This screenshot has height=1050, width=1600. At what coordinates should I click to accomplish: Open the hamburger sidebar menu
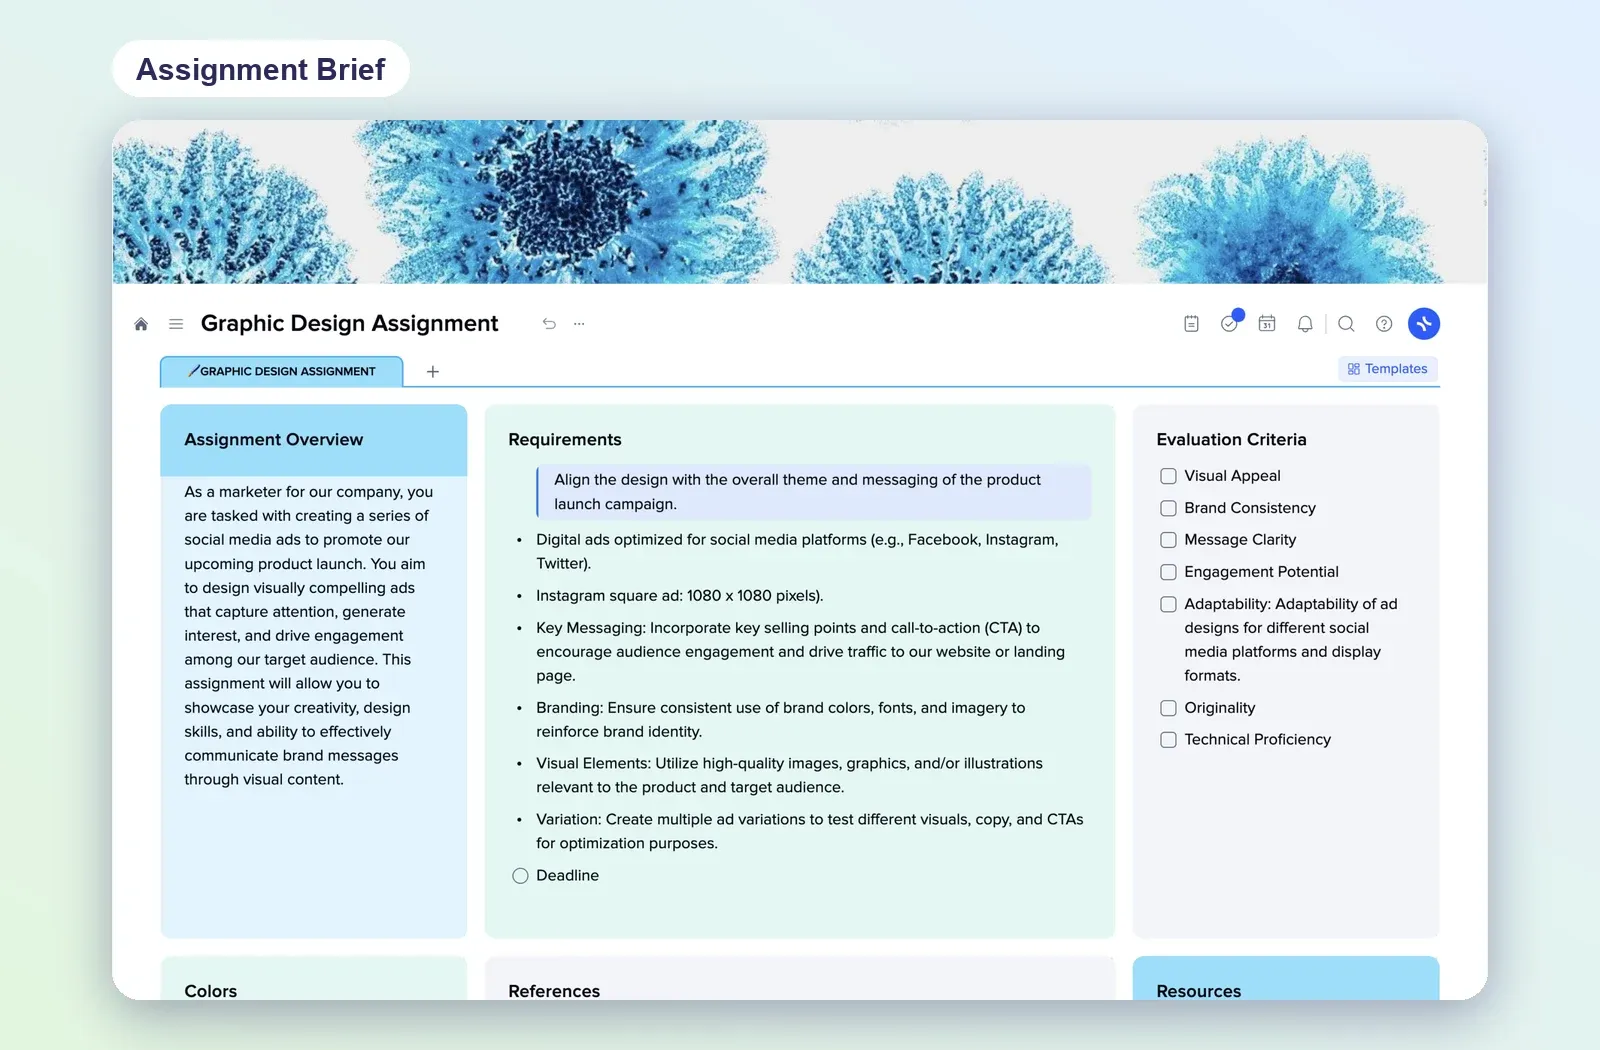[176, 324]
